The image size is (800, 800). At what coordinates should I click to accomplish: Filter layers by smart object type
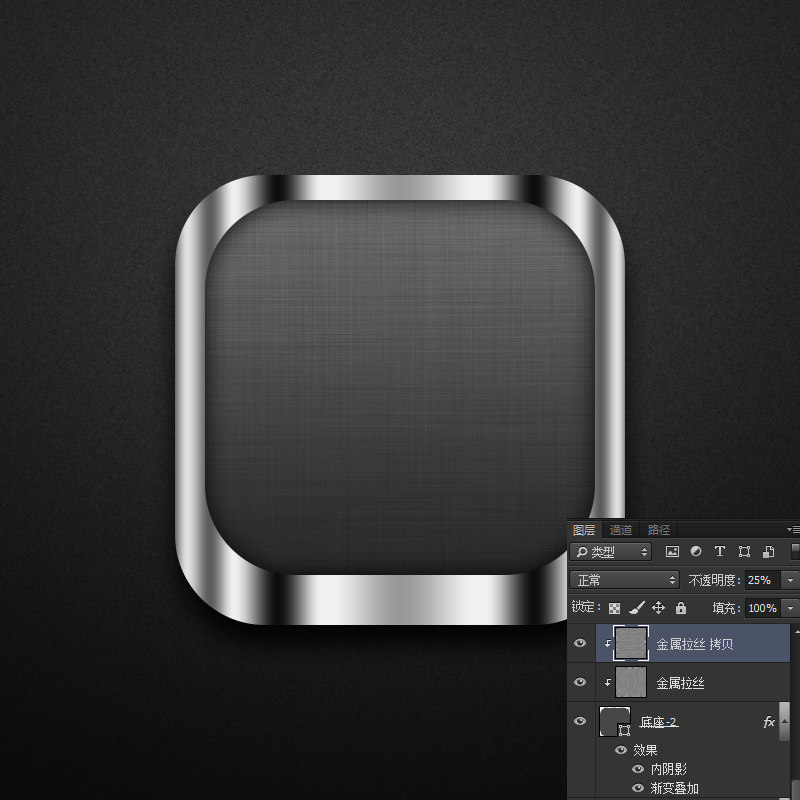768,552
